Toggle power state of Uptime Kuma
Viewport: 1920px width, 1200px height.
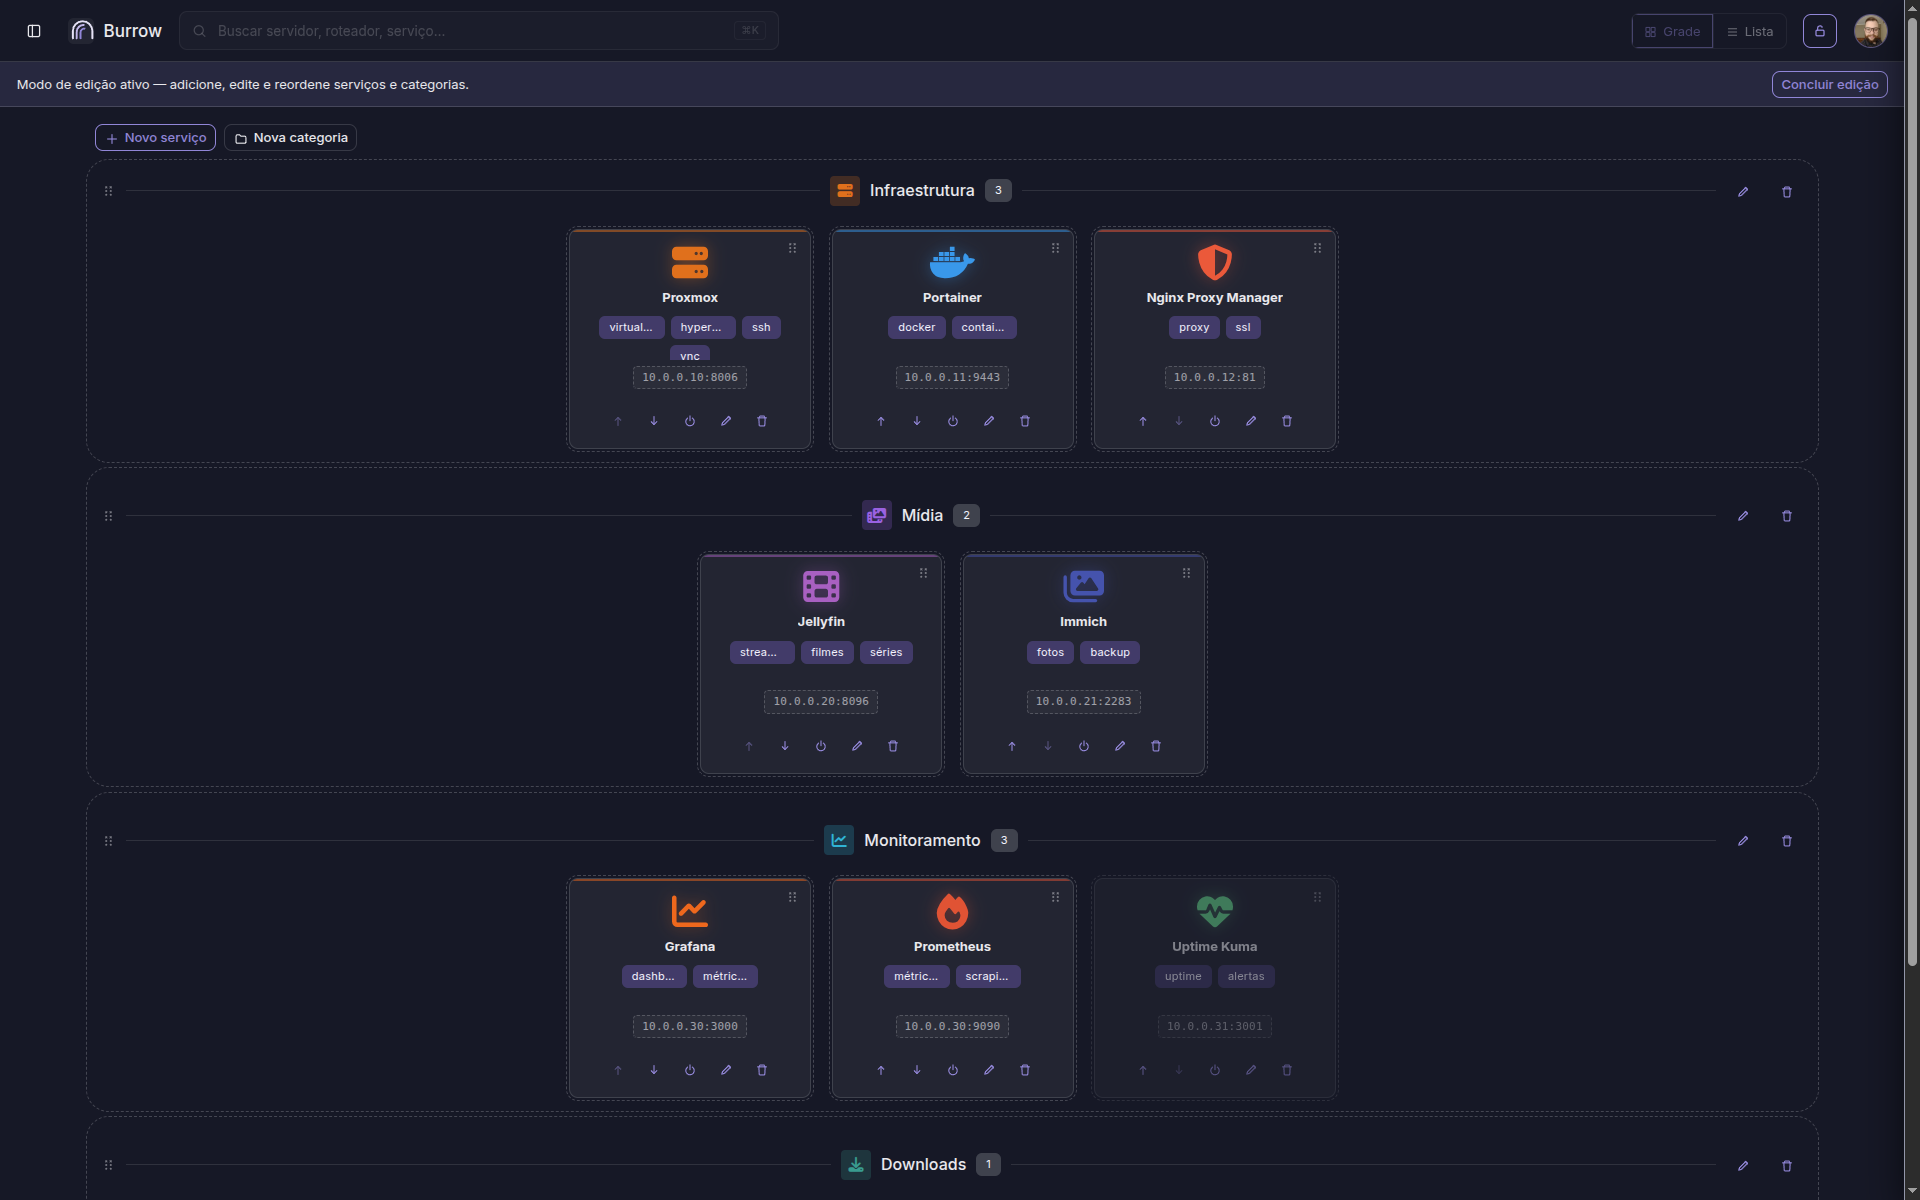coord(1215,1070)
